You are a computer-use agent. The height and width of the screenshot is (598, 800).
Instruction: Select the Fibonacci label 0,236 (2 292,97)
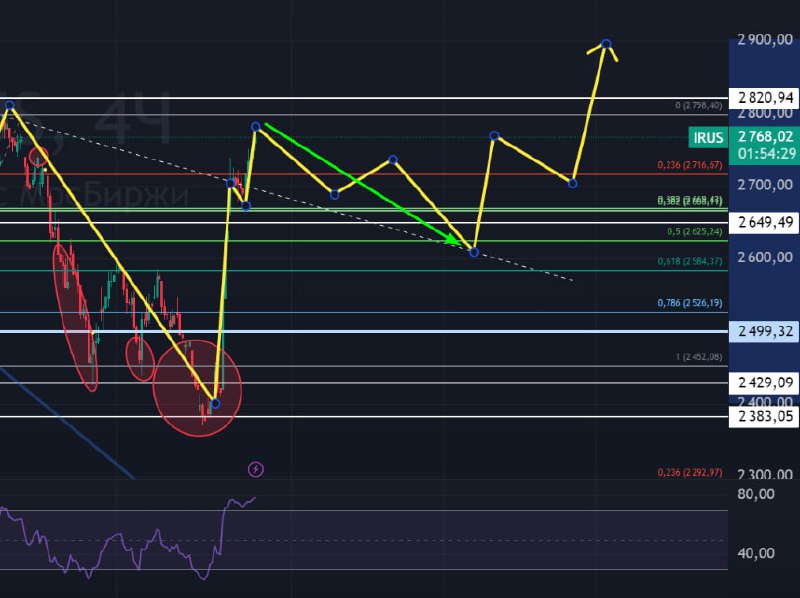click(690, 472)
